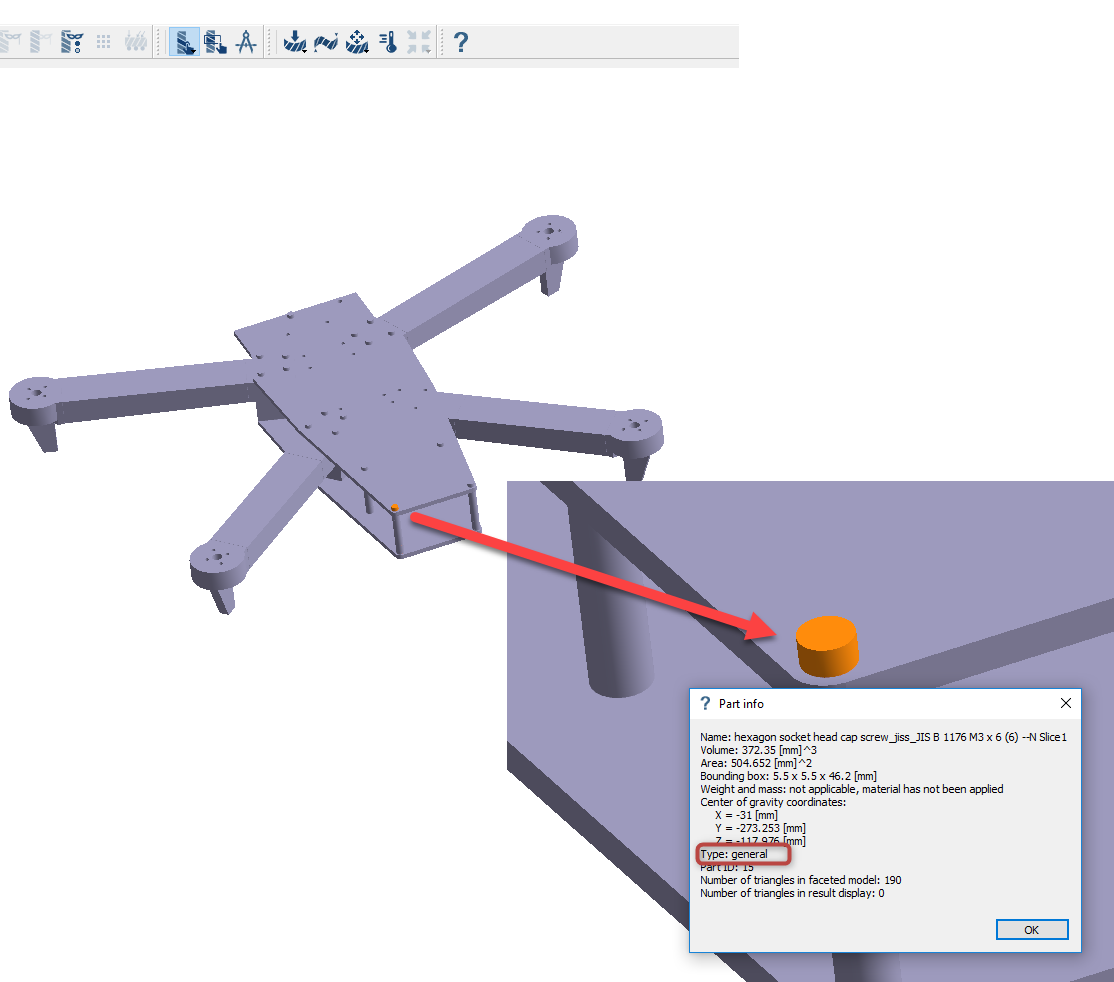Click the wavy surface toolbar icon
The height and width of the screenshot is (982, 1114).
pos(325,42)
